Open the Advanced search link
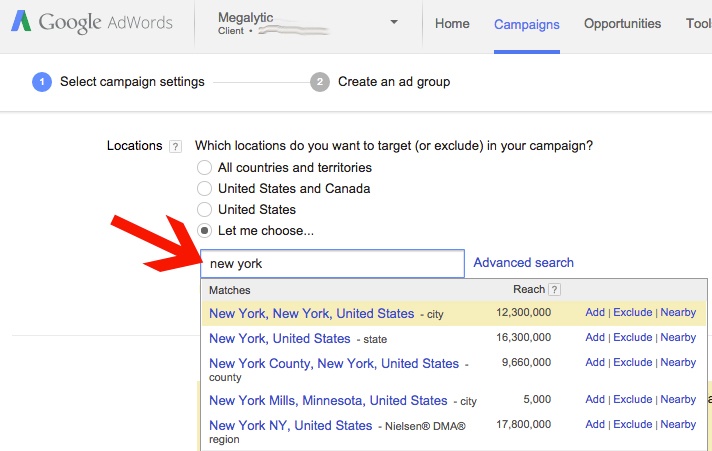The height and width of the screenshot is (451, 712). (x=523, y=263)
